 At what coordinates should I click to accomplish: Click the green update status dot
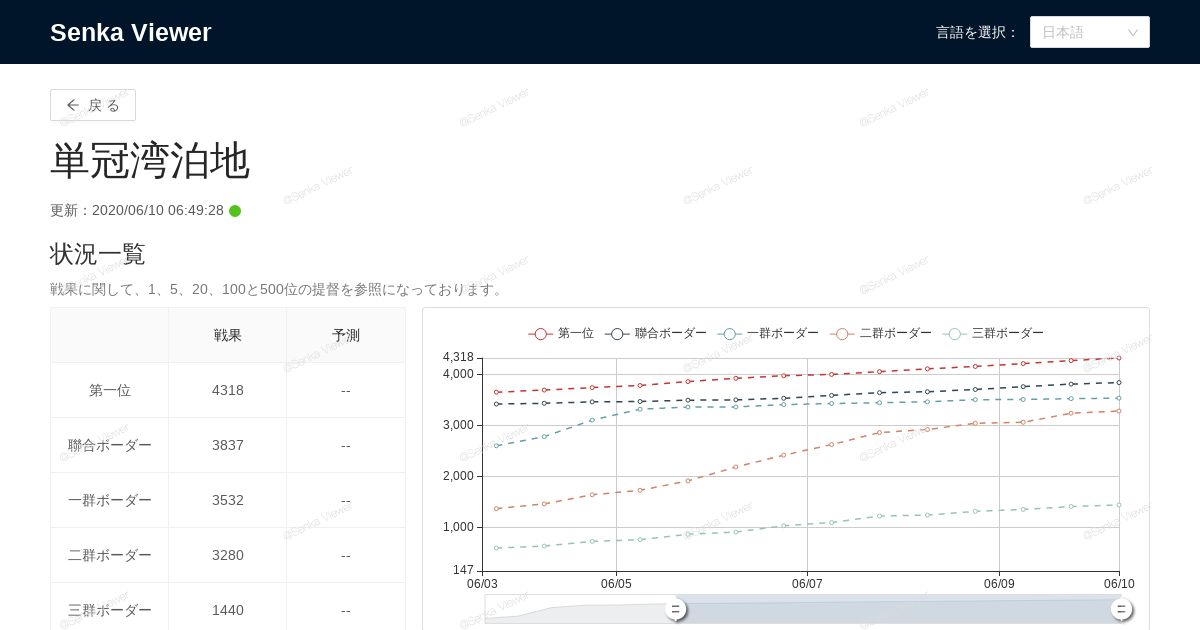coord(235,211)
